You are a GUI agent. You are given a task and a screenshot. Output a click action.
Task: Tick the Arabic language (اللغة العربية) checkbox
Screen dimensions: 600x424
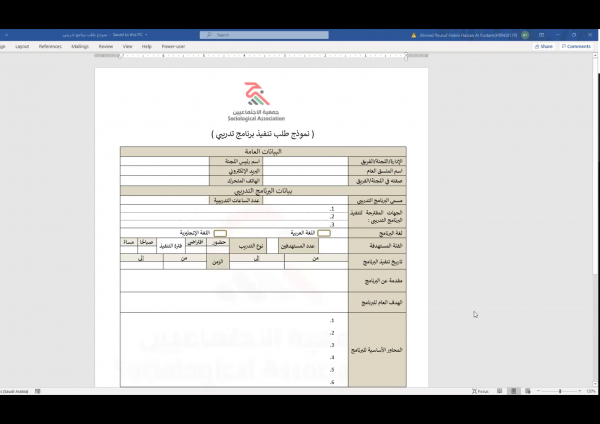point(324,233)
